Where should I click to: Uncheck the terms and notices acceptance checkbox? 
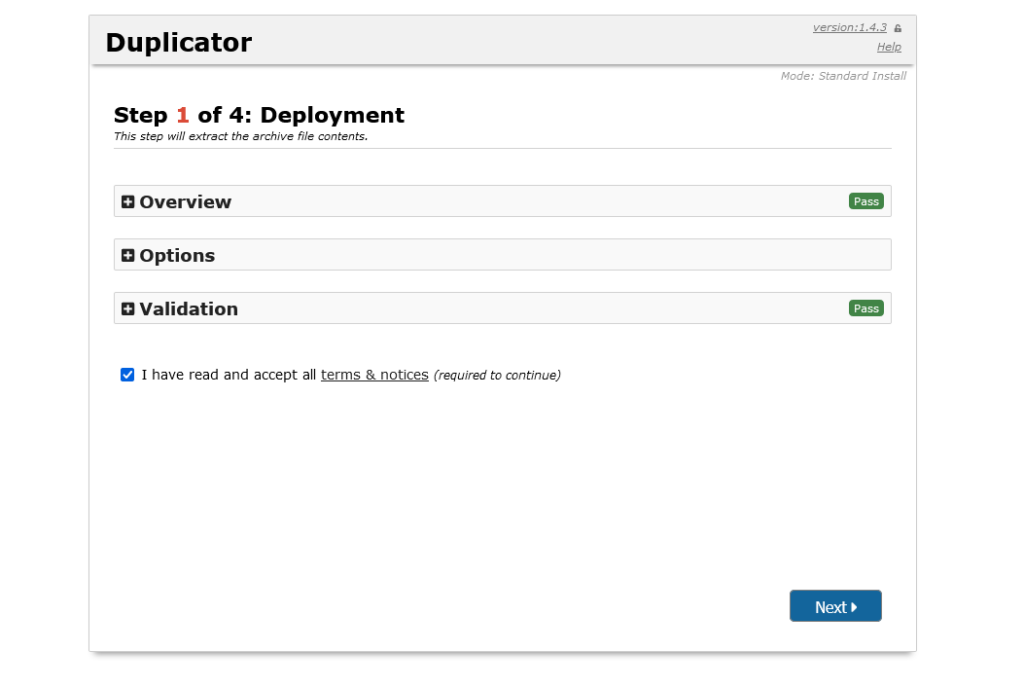(x=127, y=374)
